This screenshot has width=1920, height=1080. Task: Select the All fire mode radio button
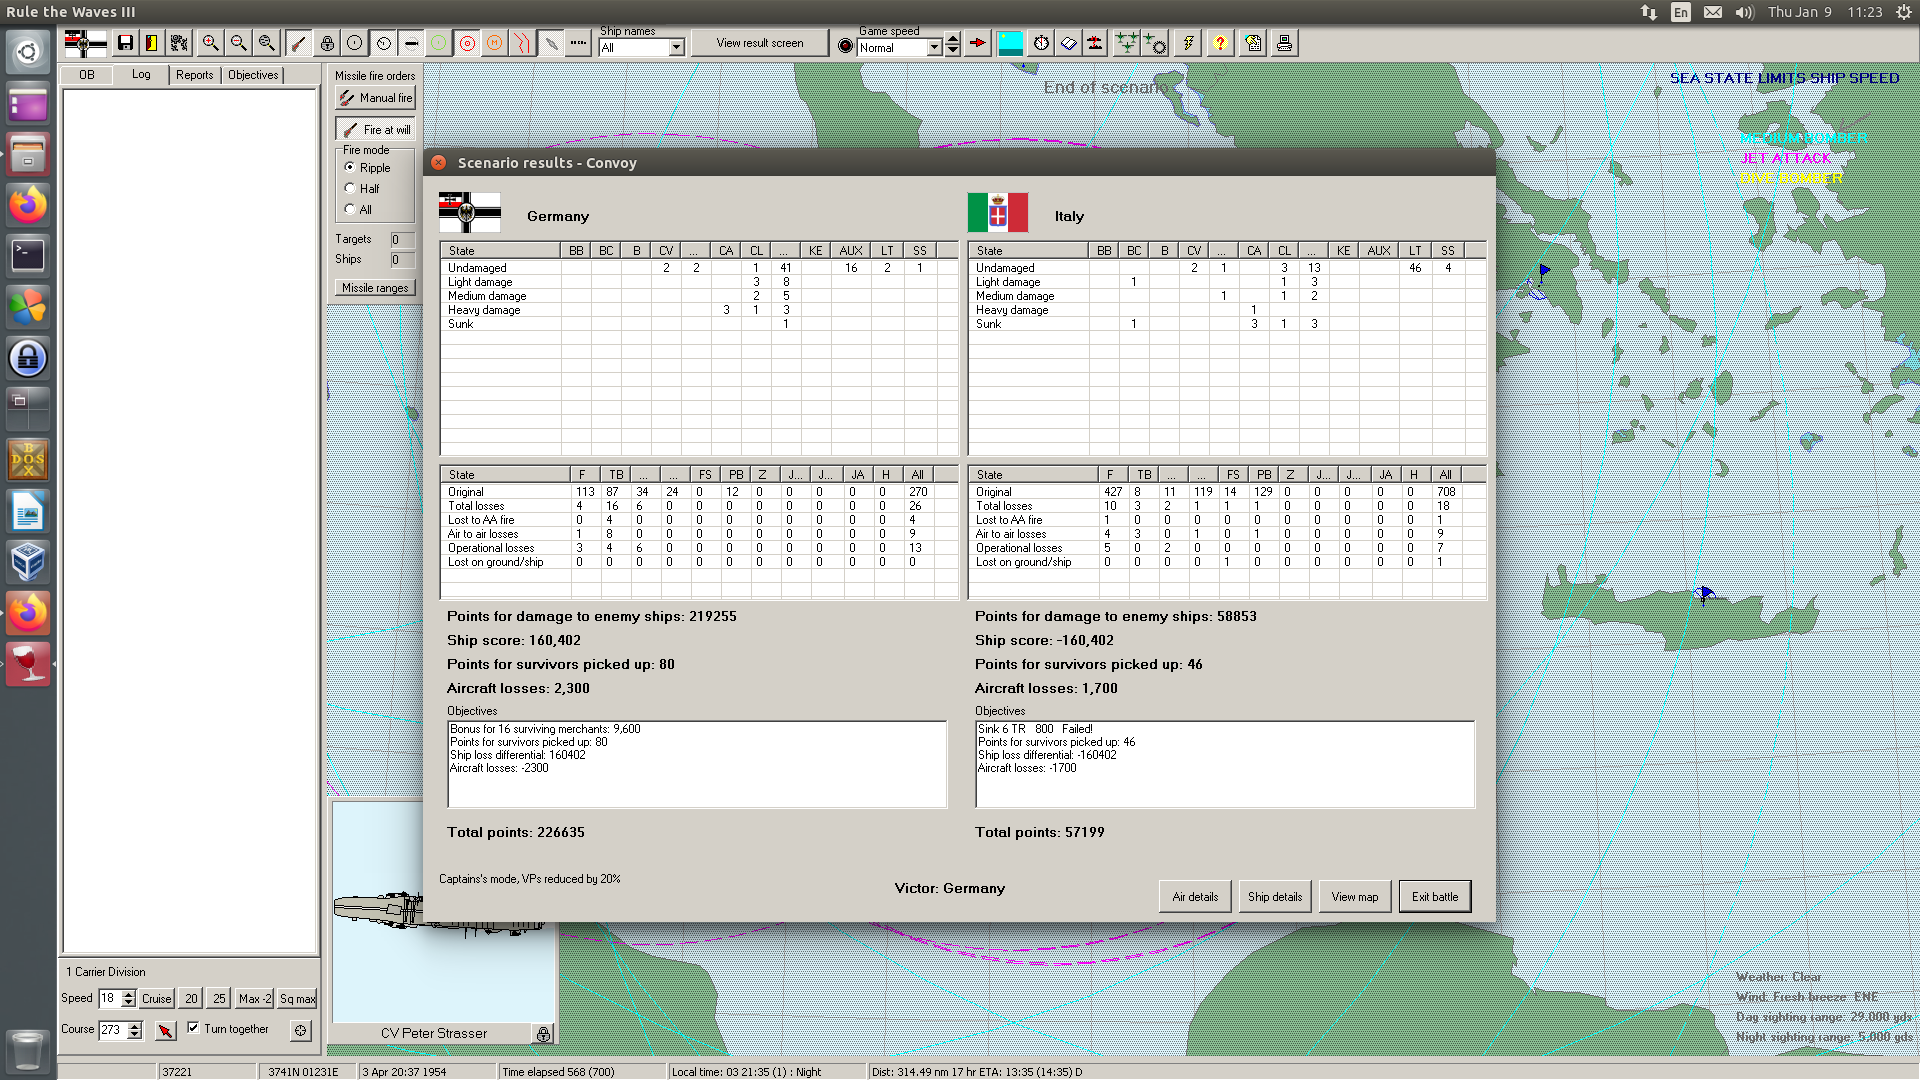pos(350,209)
